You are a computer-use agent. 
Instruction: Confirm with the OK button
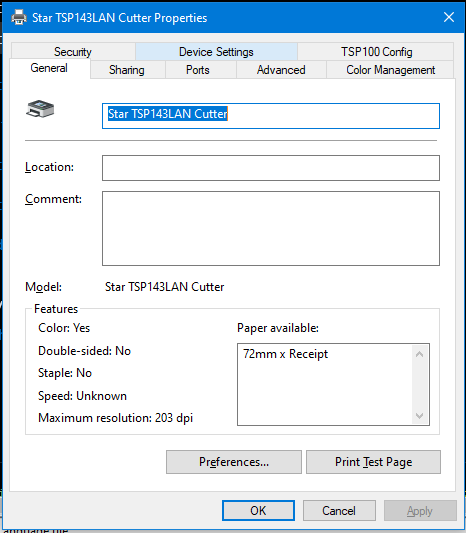point(258,511)
